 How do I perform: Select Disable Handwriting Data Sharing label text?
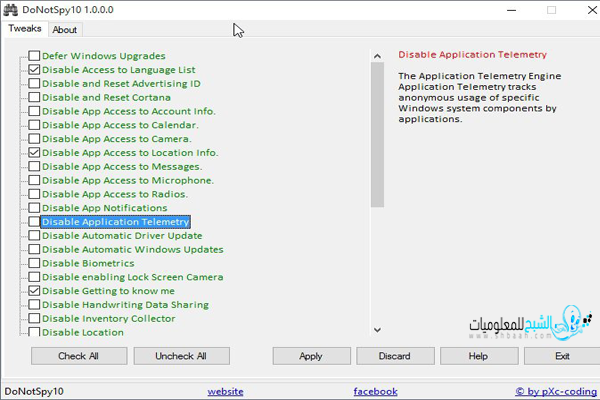[126, 305]
